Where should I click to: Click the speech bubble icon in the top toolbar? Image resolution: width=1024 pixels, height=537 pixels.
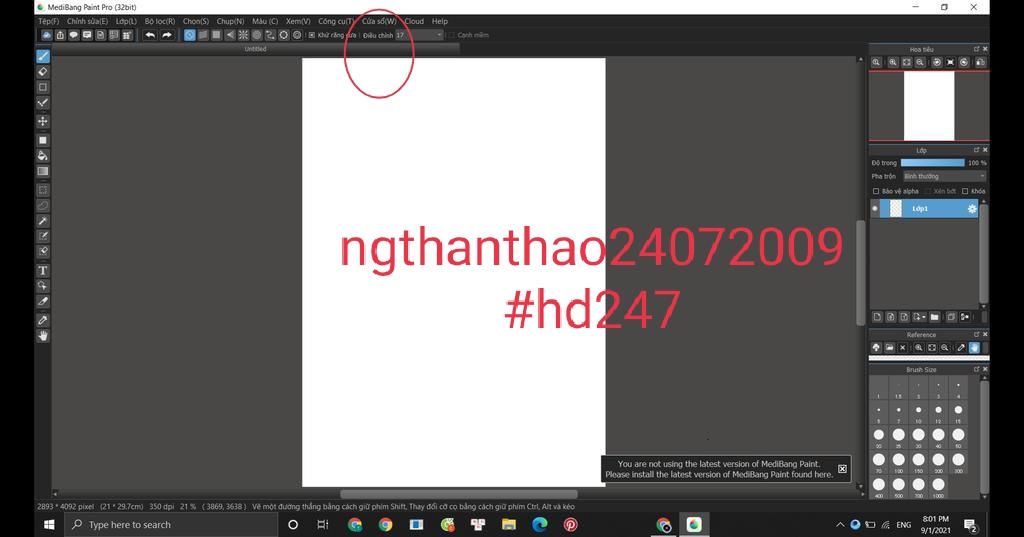74,35
